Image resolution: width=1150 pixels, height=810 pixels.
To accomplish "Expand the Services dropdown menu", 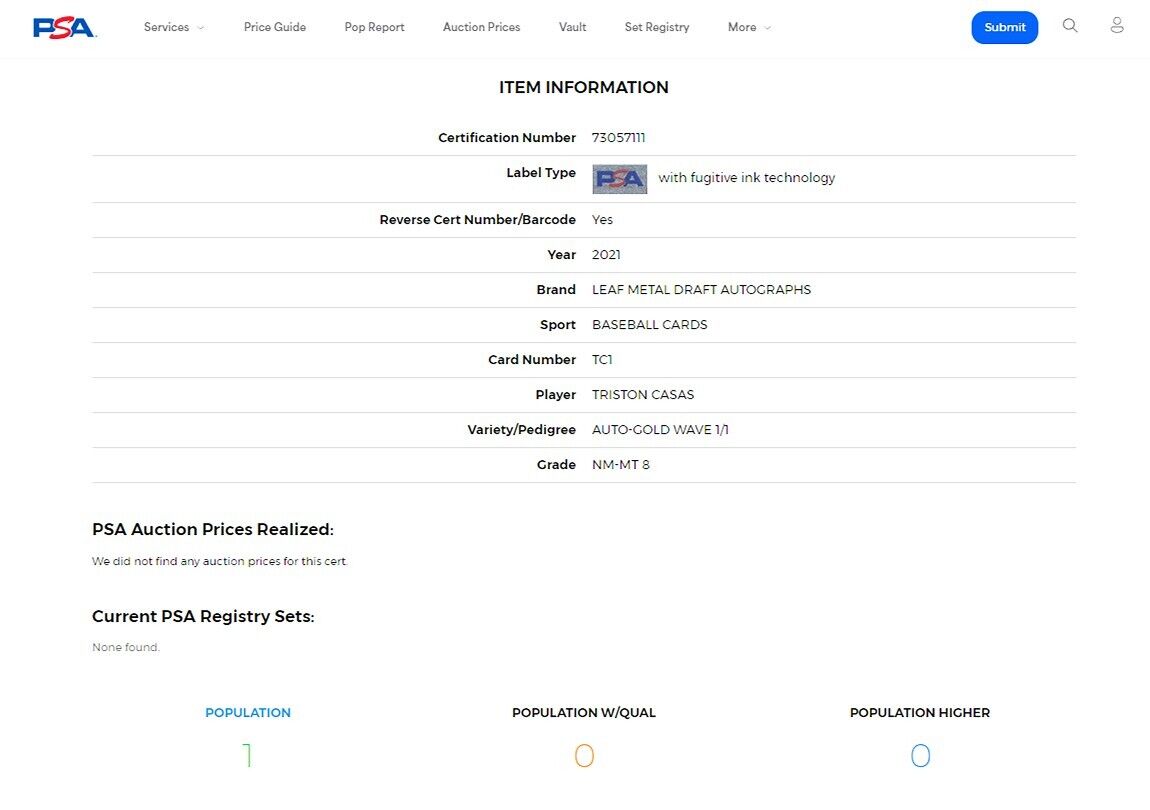I will pyautogui.click(x=174, y=27).
